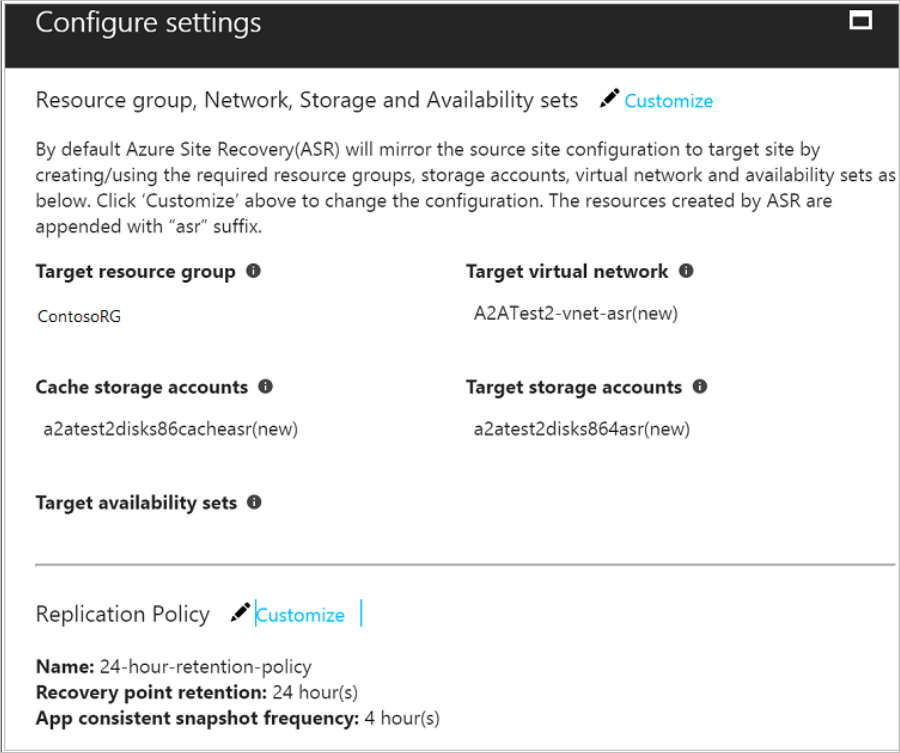Click pencil icon beside Resource group Customize

click(x=609, y=99)
